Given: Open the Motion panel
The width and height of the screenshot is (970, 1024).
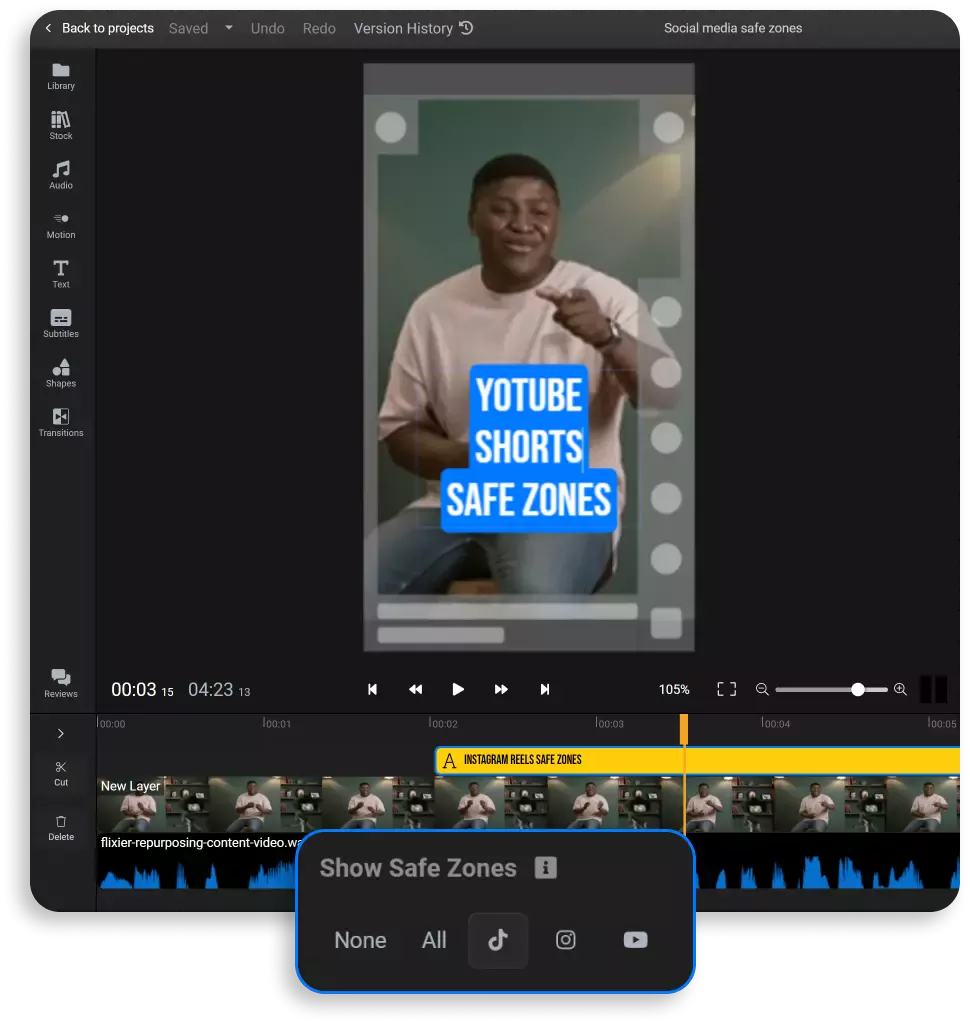Looking at the screenshot, I should pos(61,225).
